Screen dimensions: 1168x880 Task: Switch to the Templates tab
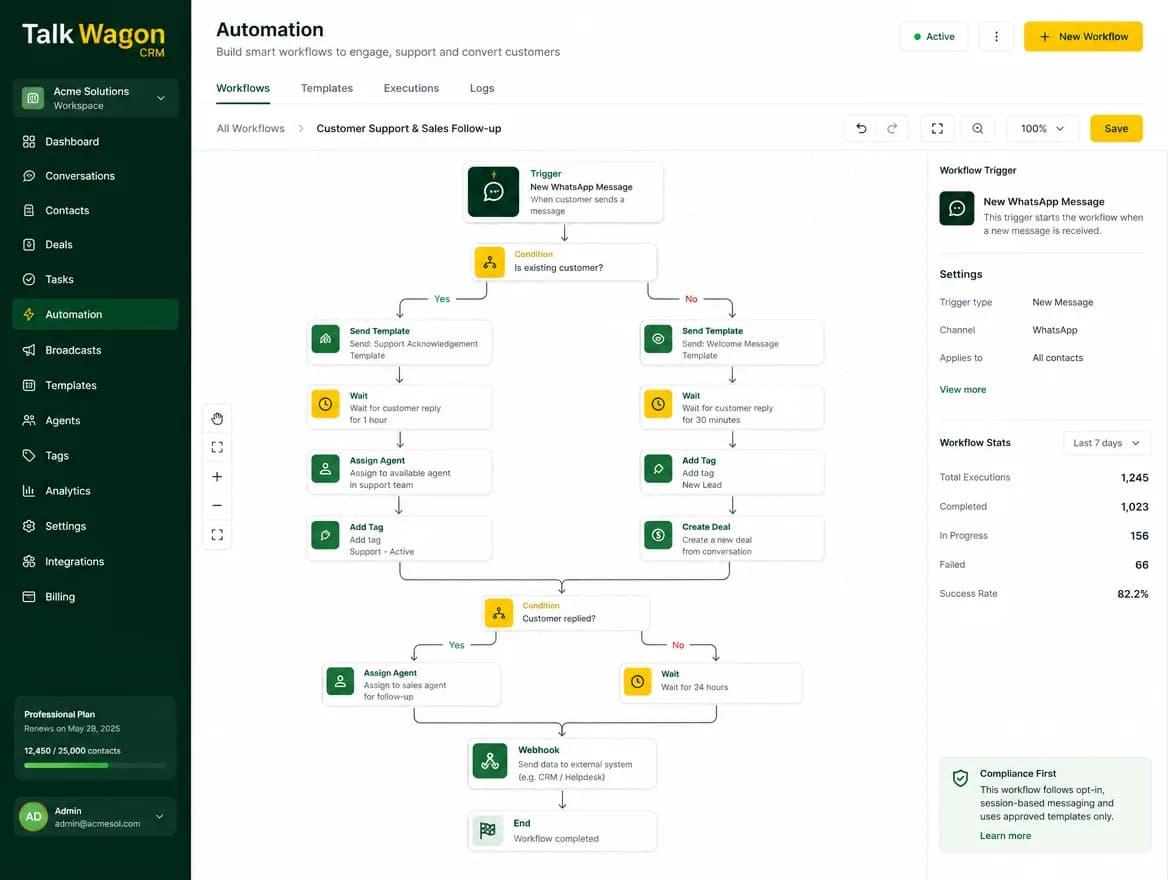click(x=327, y=88)
